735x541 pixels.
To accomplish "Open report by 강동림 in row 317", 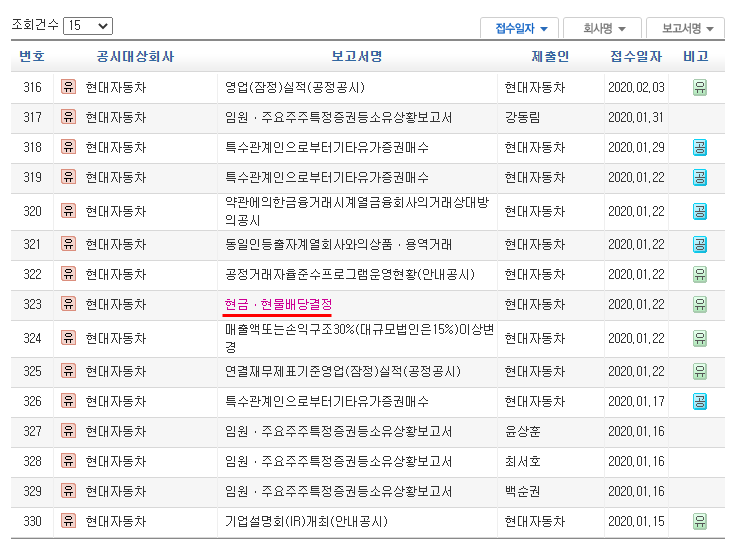I will (338, 117).
